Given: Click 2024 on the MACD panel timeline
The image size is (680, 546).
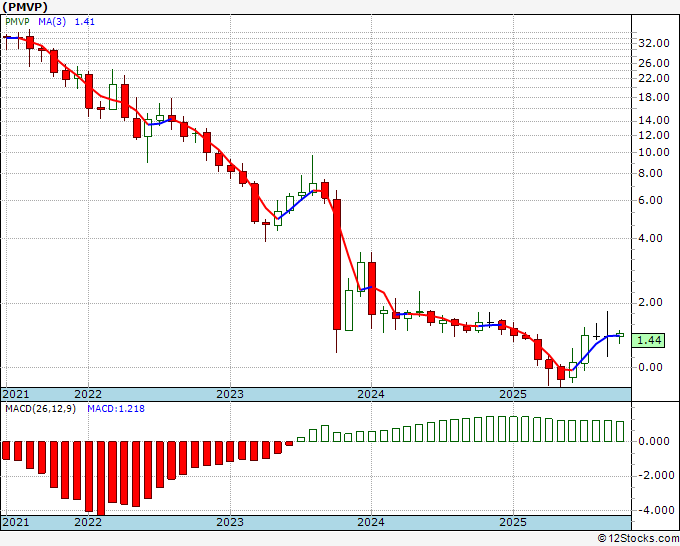Looking at the screenshot, I should (x=371, y=522).
